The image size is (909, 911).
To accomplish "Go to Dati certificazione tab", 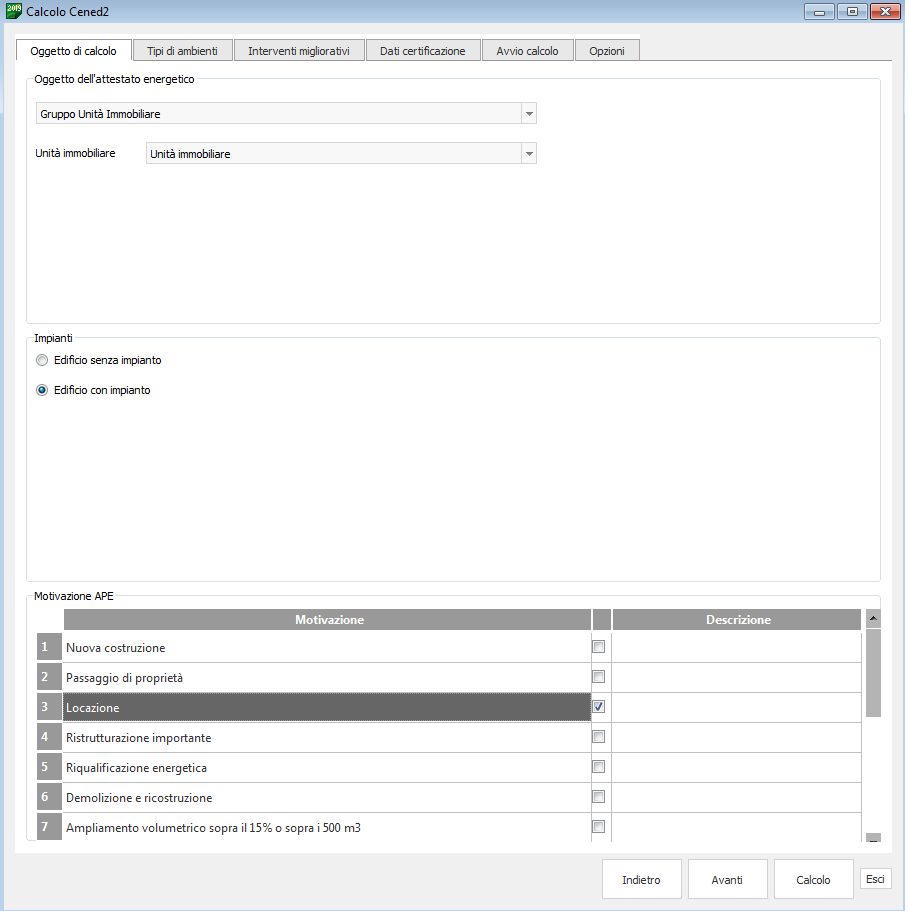I will (x=422, y=51).
